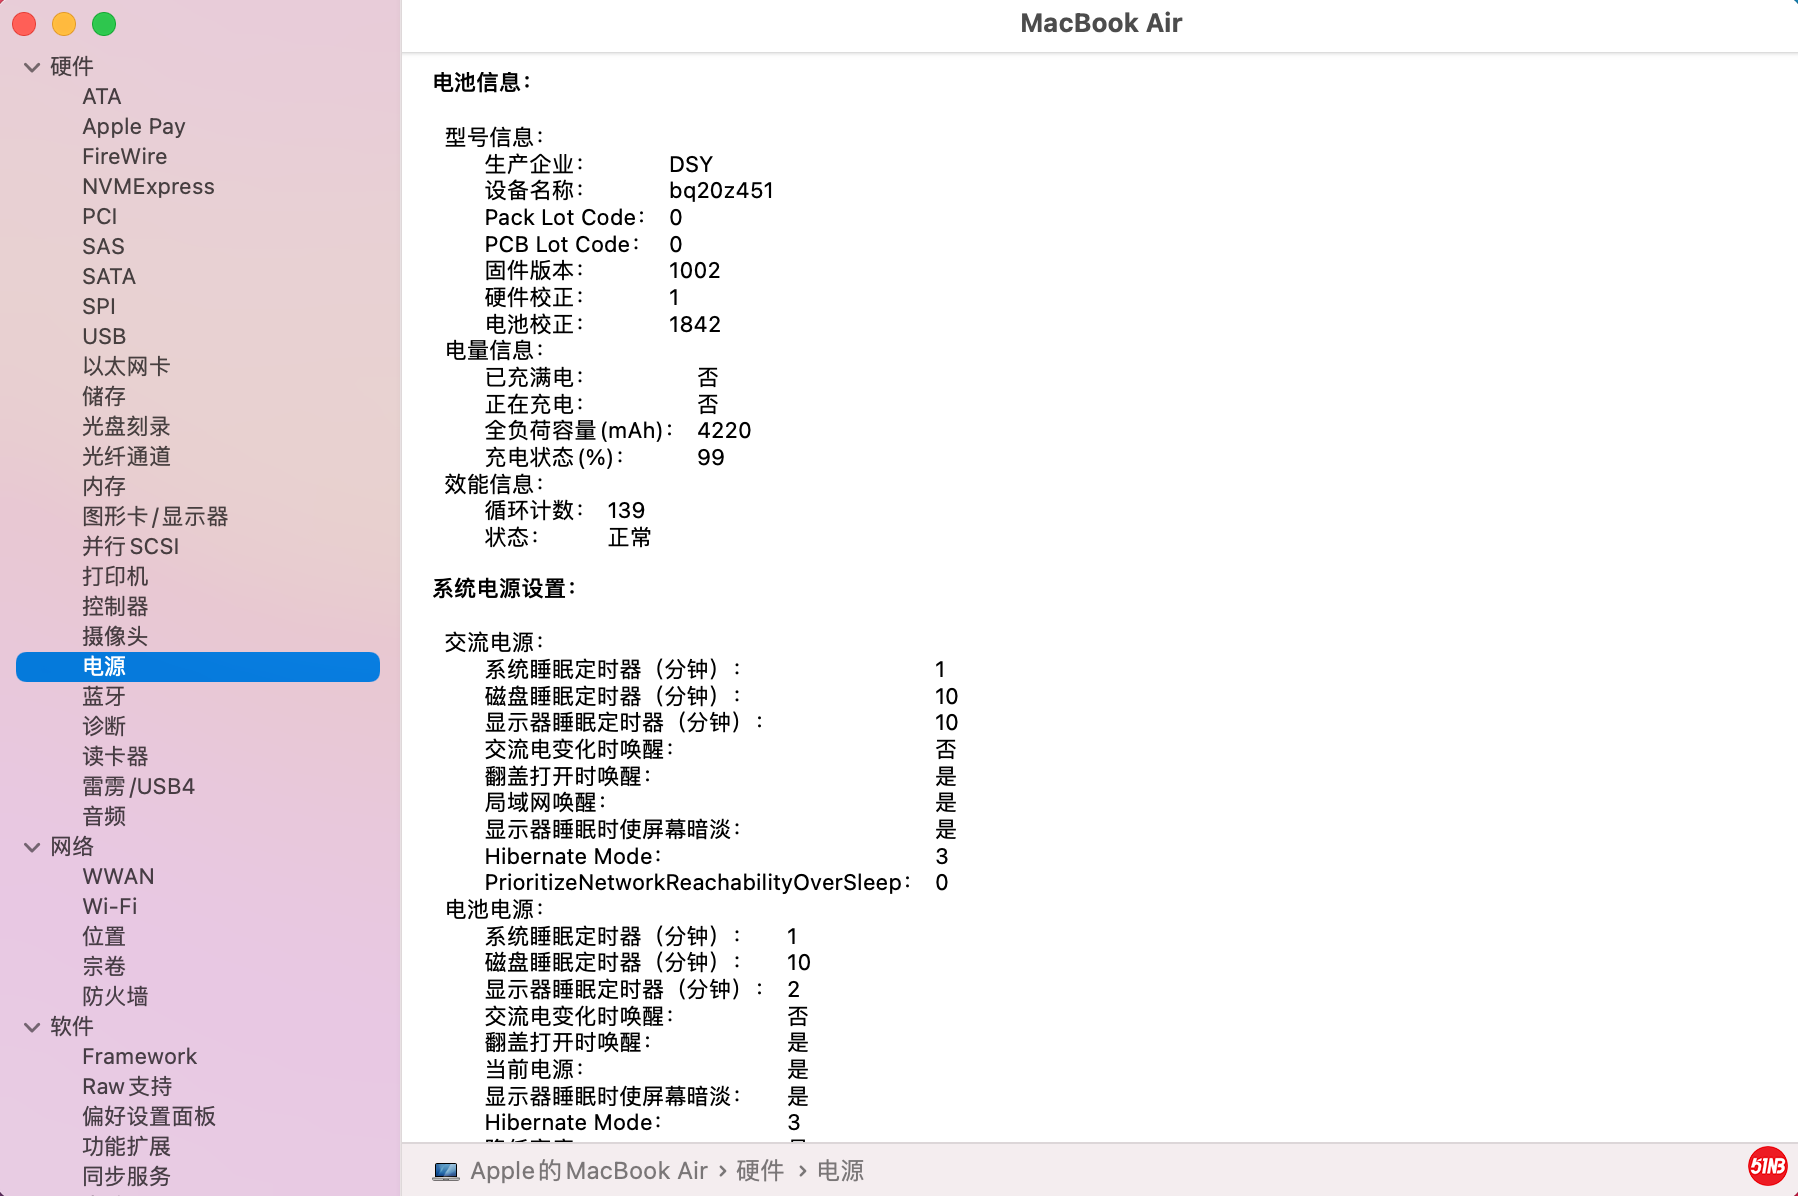Viewport: 1798px width, 1196px height.
Task: Click Apple的MacBook Air in path bar
Action: pyautogui.click(x=588, y=1171)
